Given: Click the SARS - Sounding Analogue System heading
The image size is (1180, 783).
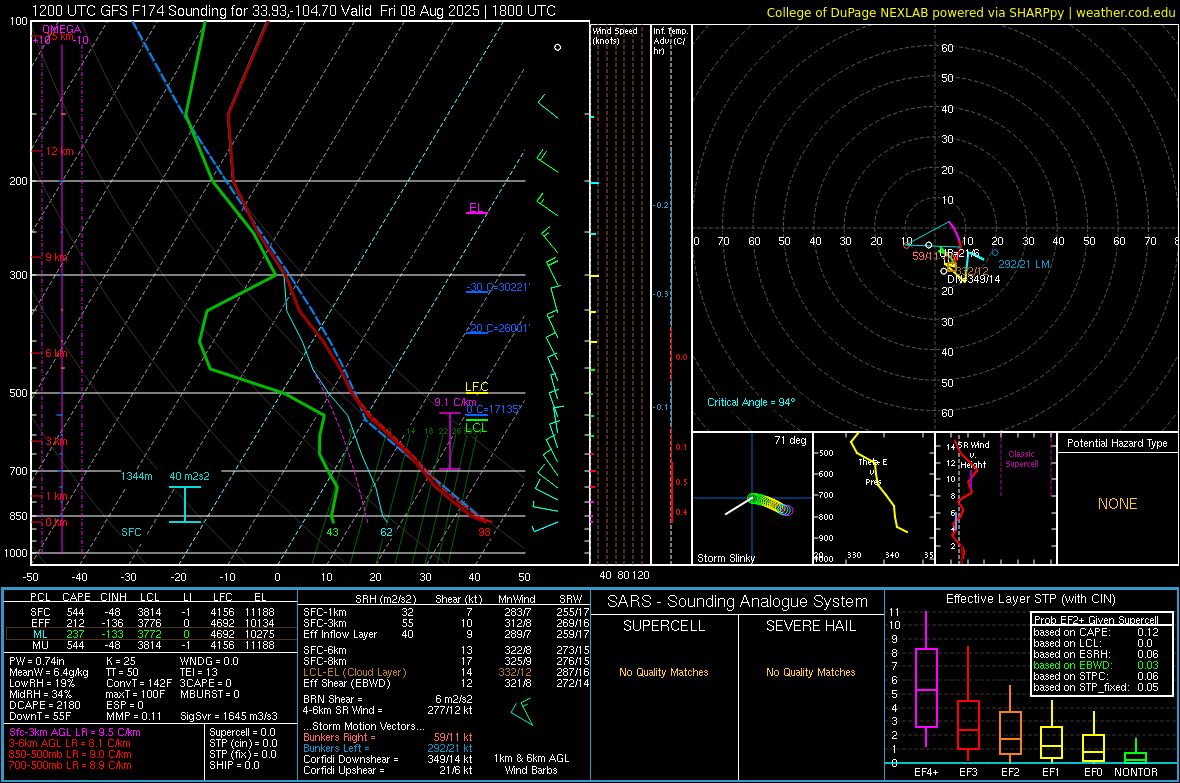Looking at the screenshot, I should (x=738, y=602).
